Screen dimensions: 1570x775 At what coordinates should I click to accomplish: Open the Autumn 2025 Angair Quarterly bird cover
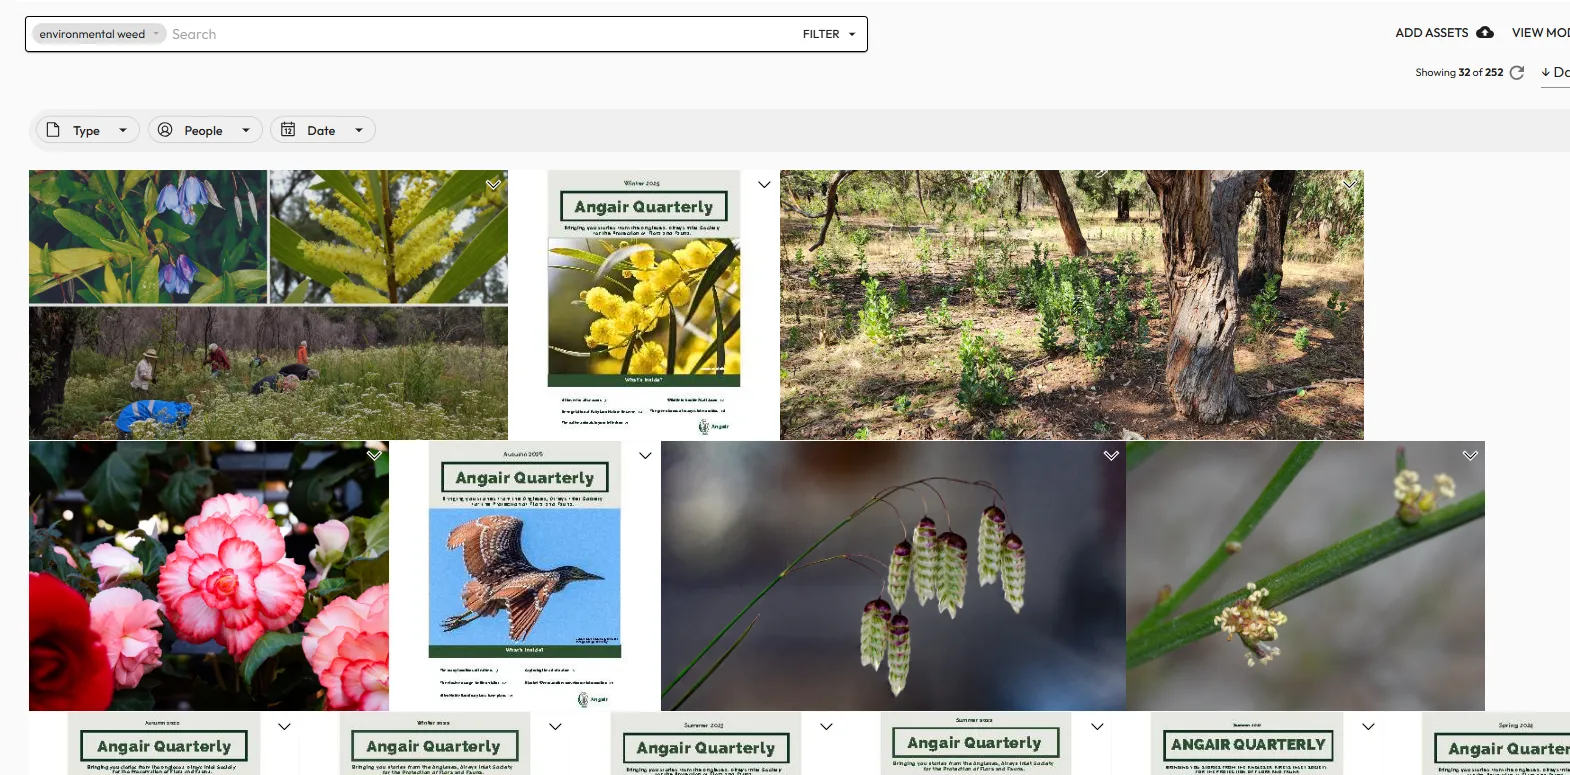(525, 576)
